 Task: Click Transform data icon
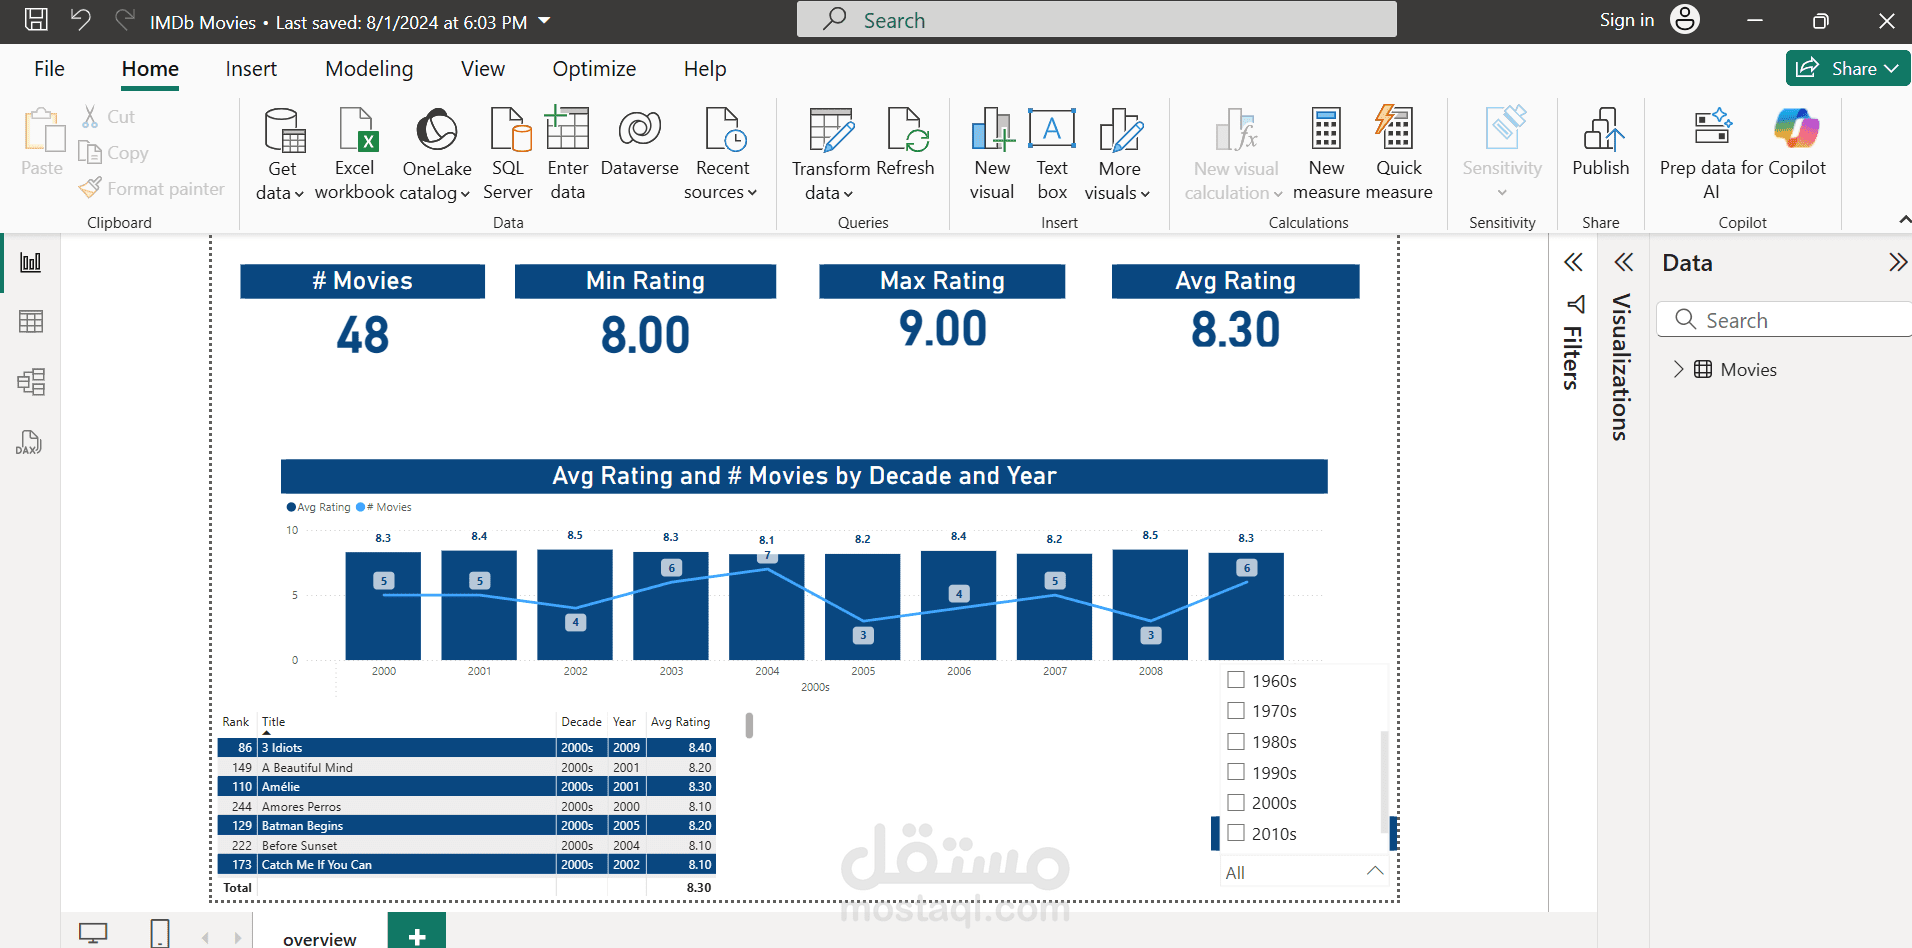tap(831, 129)
